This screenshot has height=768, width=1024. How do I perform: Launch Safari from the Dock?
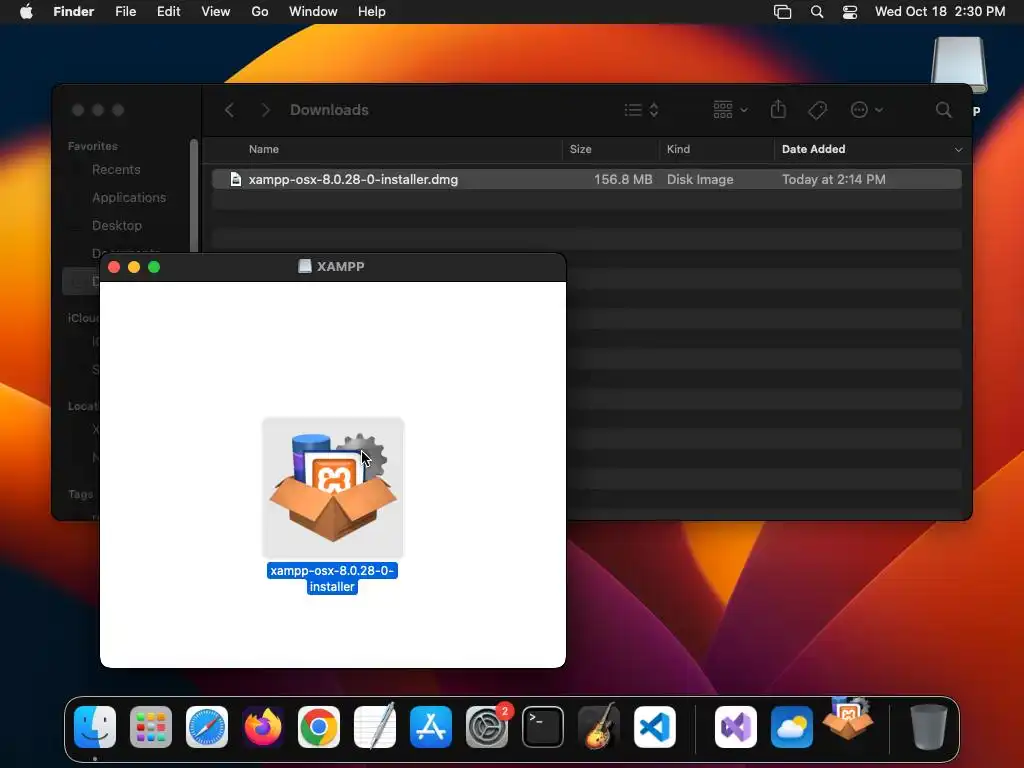[x=207, y=727]
